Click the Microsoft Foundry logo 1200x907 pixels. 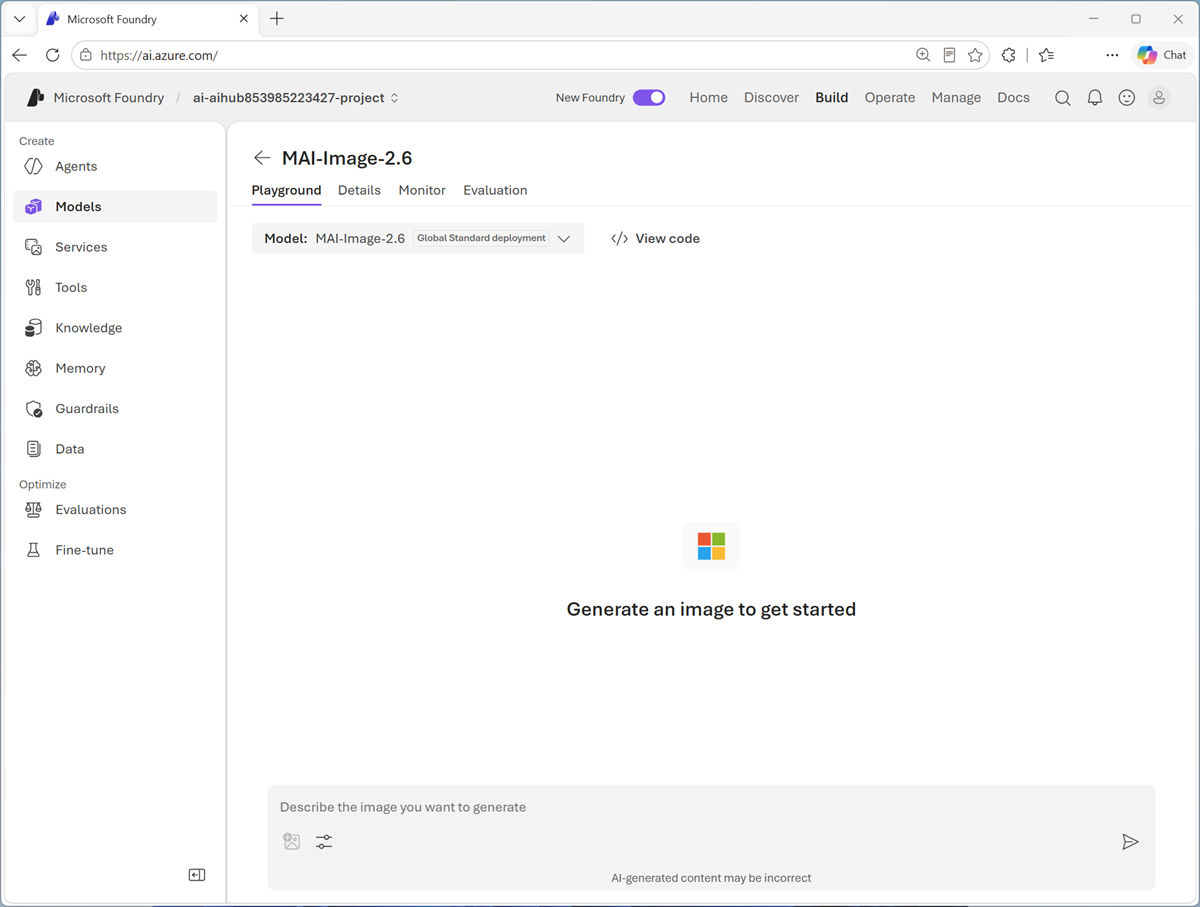[x=36, y=98]
